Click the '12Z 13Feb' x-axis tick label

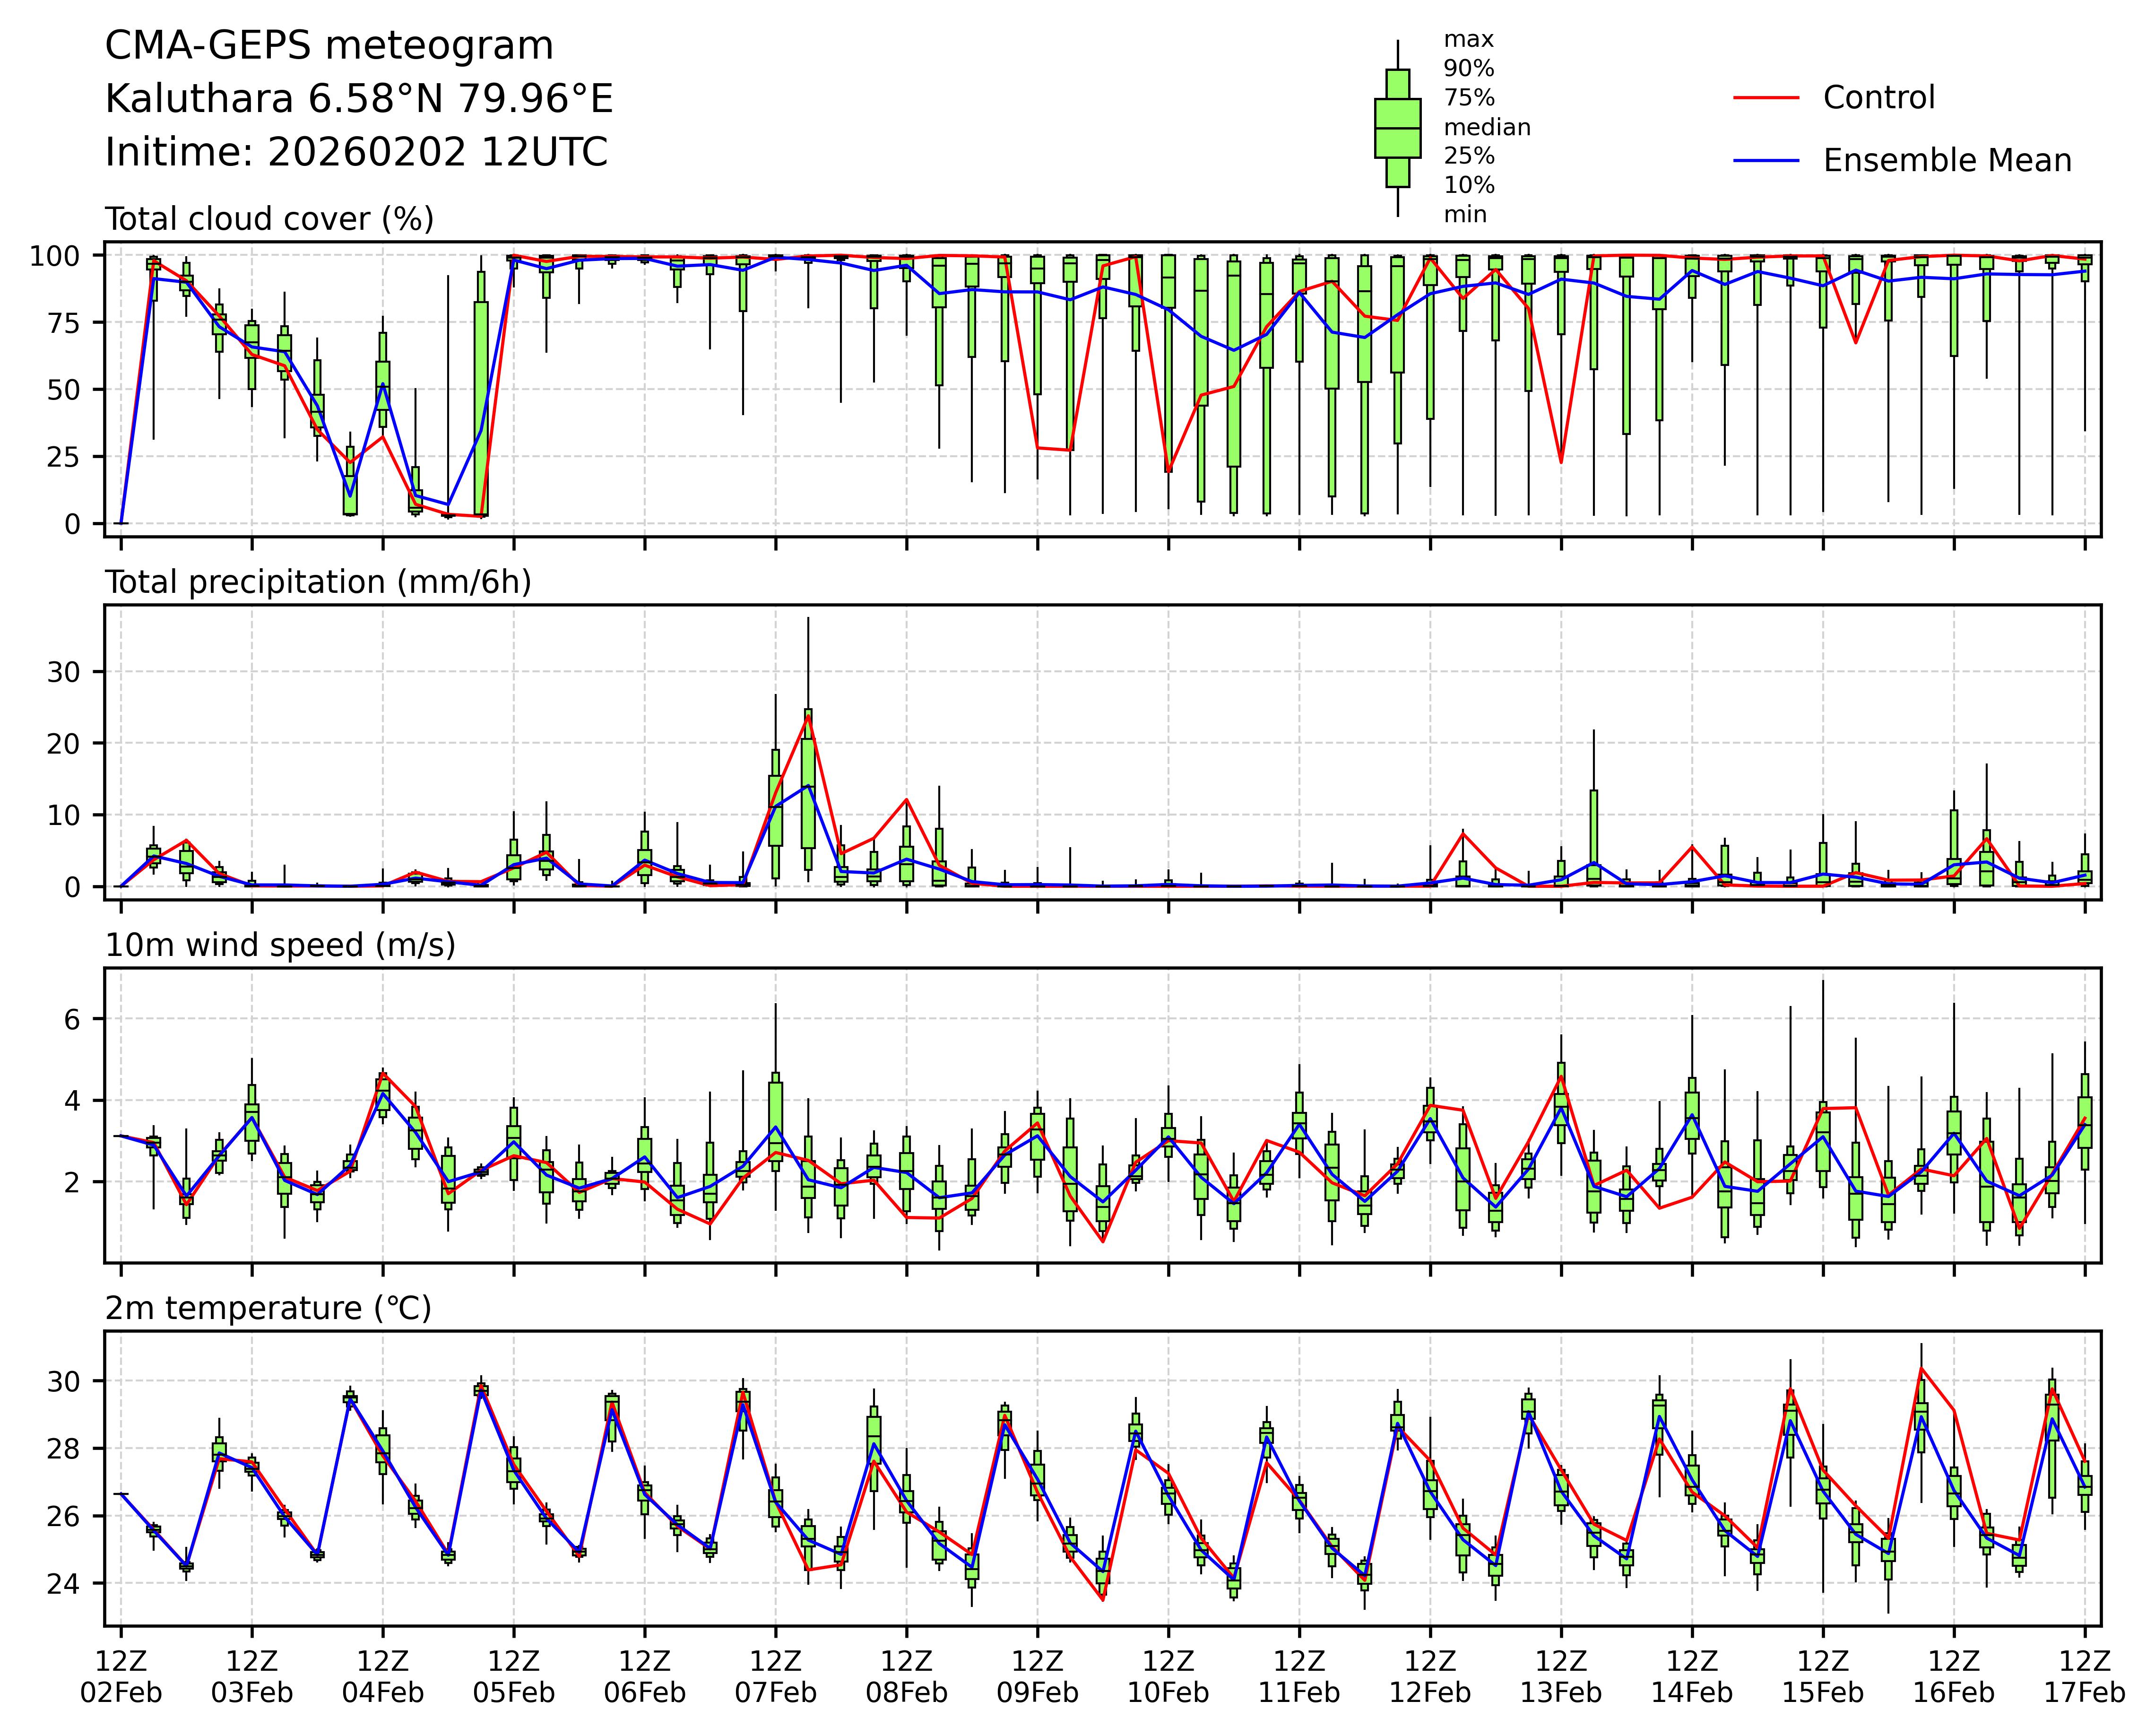point(1560,1677)
